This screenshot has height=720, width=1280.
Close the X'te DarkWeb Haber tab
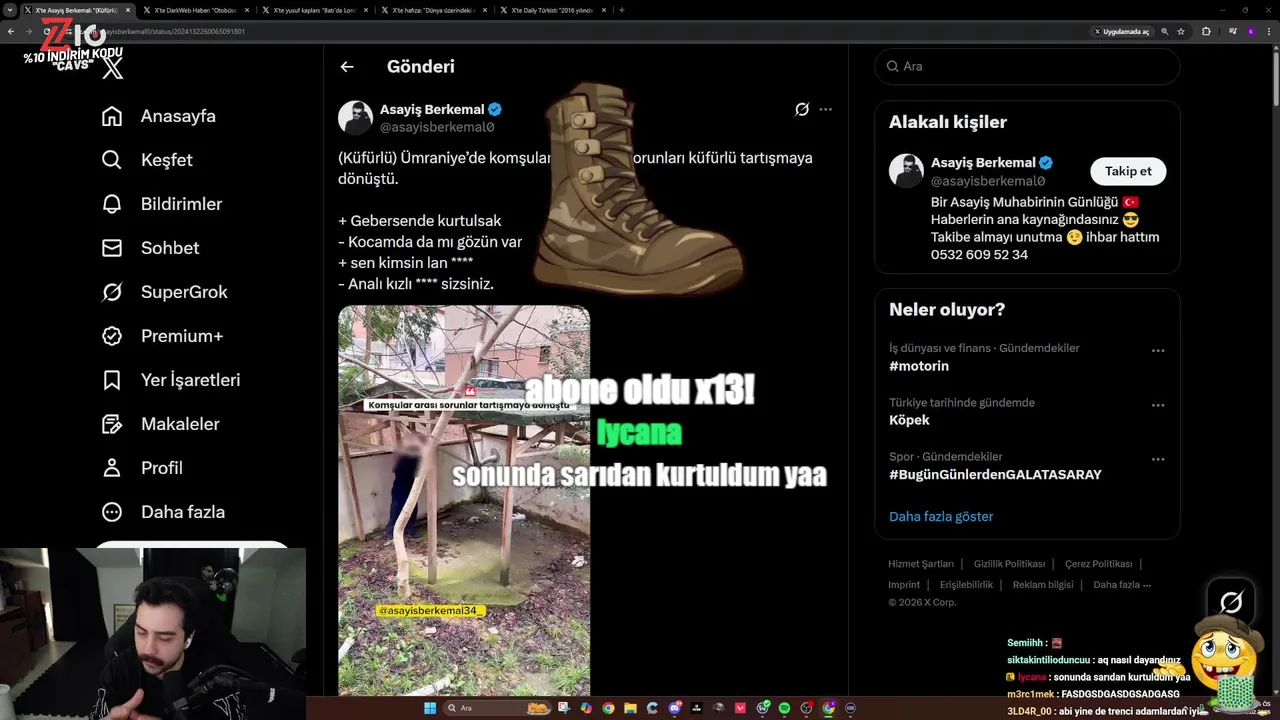tap(246, 10)
